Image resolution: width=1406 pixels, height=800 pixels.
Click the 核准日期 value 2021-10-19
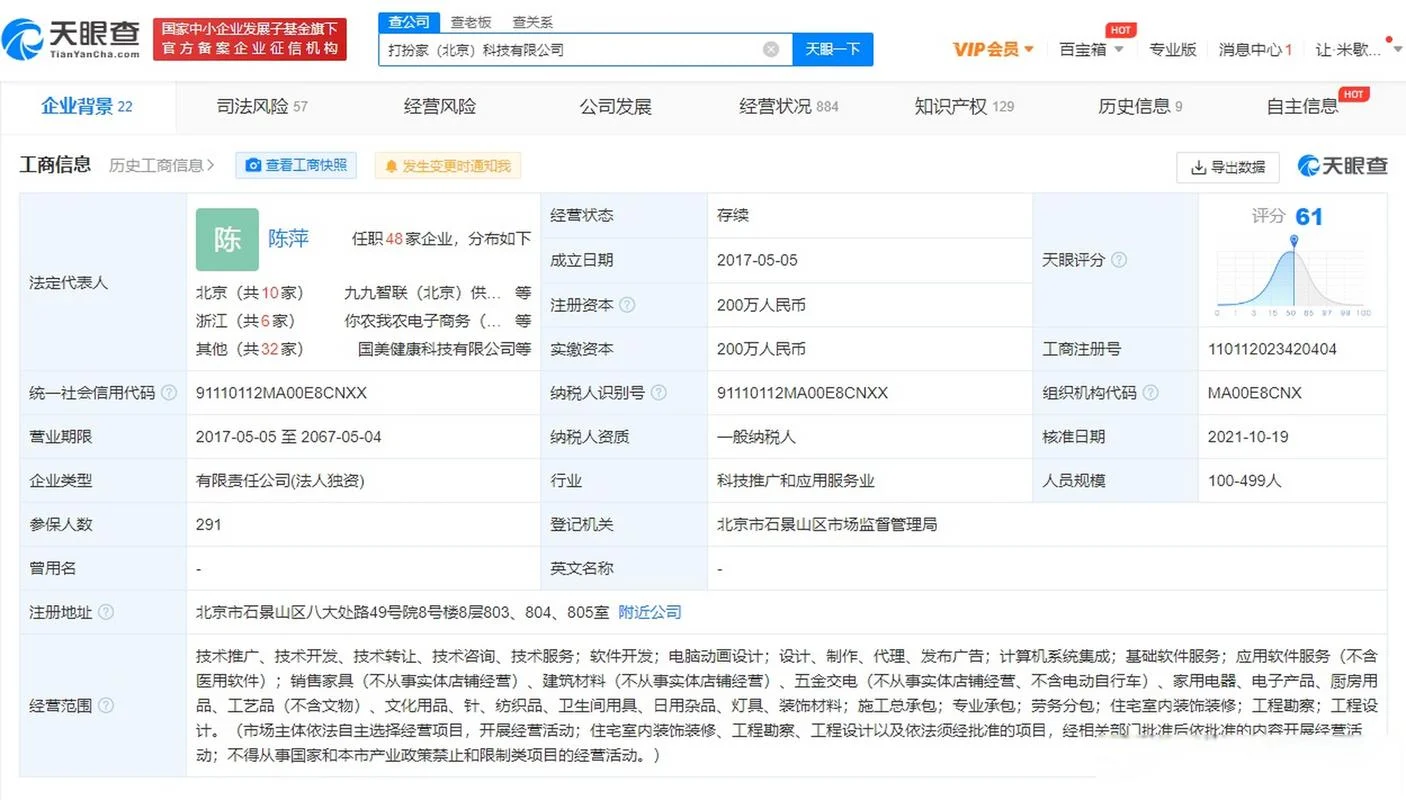[x=1248, y=437]
